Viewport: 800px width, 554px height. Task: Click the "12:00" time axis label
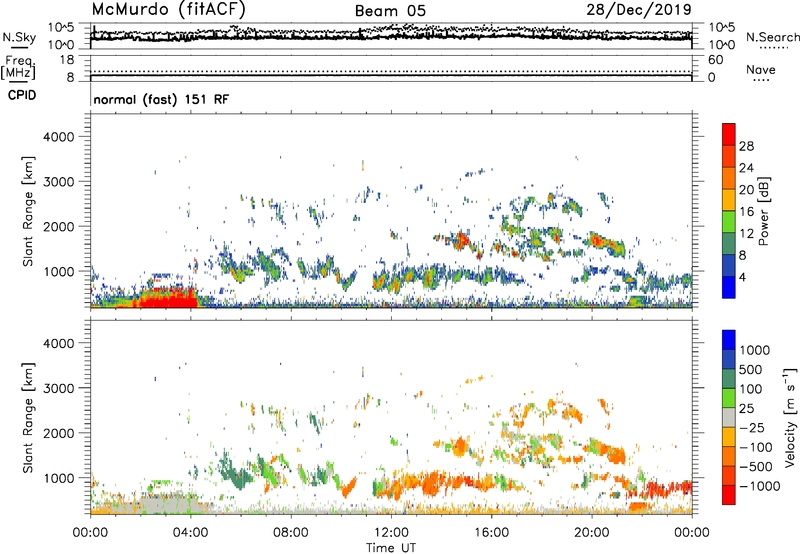(x=391, y=533)
